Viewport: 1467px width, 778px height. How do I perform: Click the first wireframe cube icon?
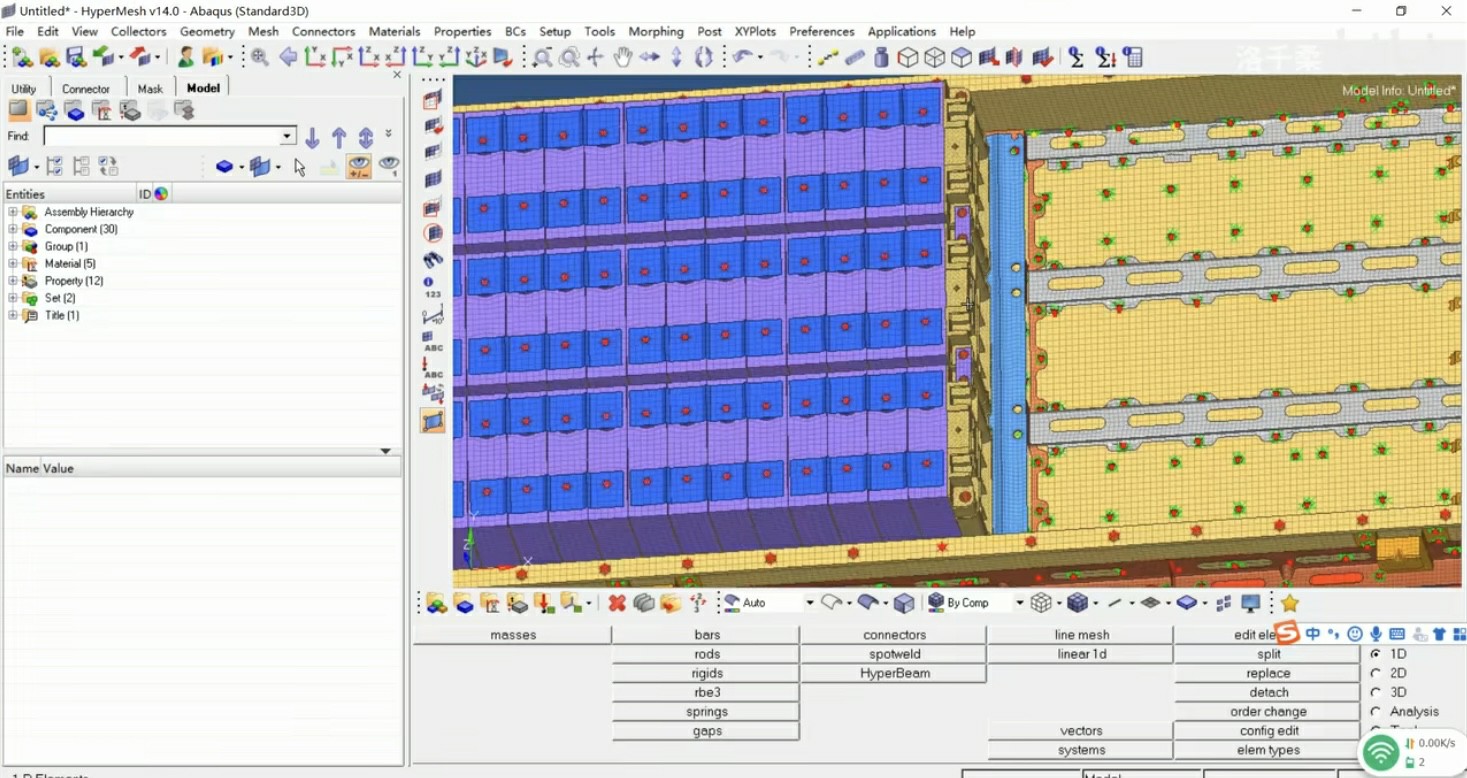coord(907,57)
